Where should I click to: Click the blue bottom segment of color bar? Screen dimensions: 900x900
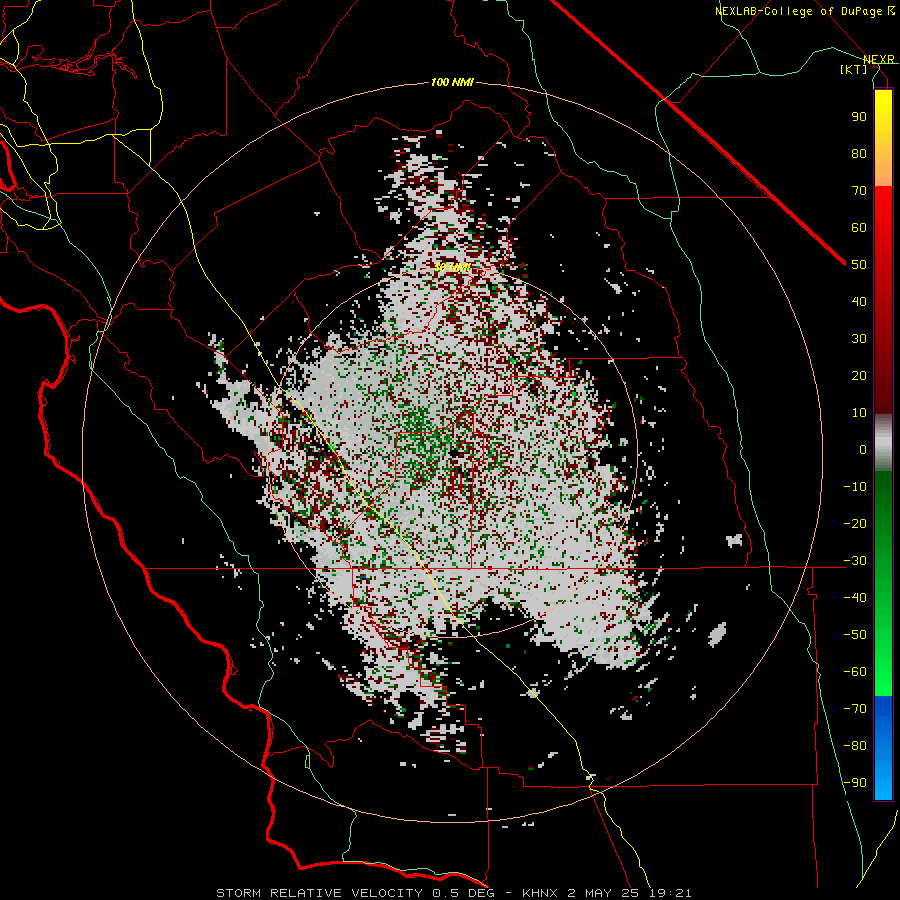[x=883, y=748]
